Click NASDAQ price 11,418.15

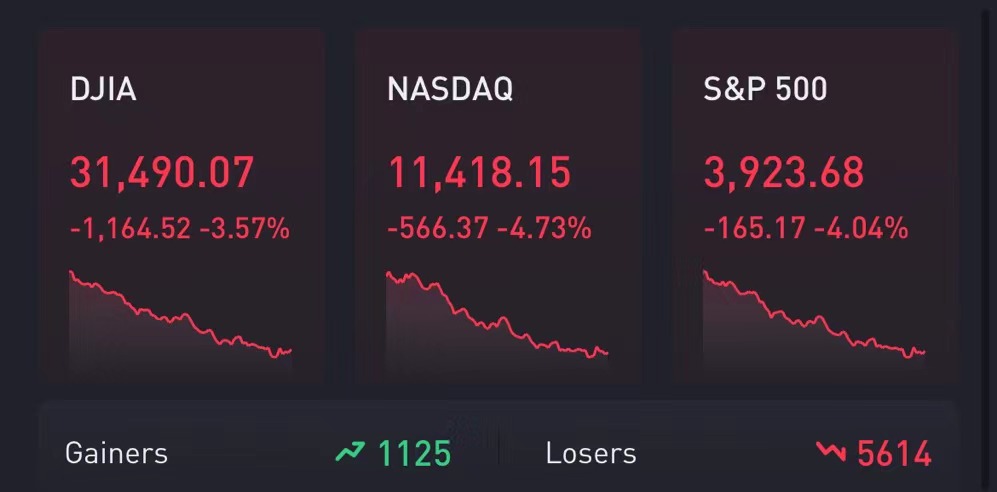point(479,173)
